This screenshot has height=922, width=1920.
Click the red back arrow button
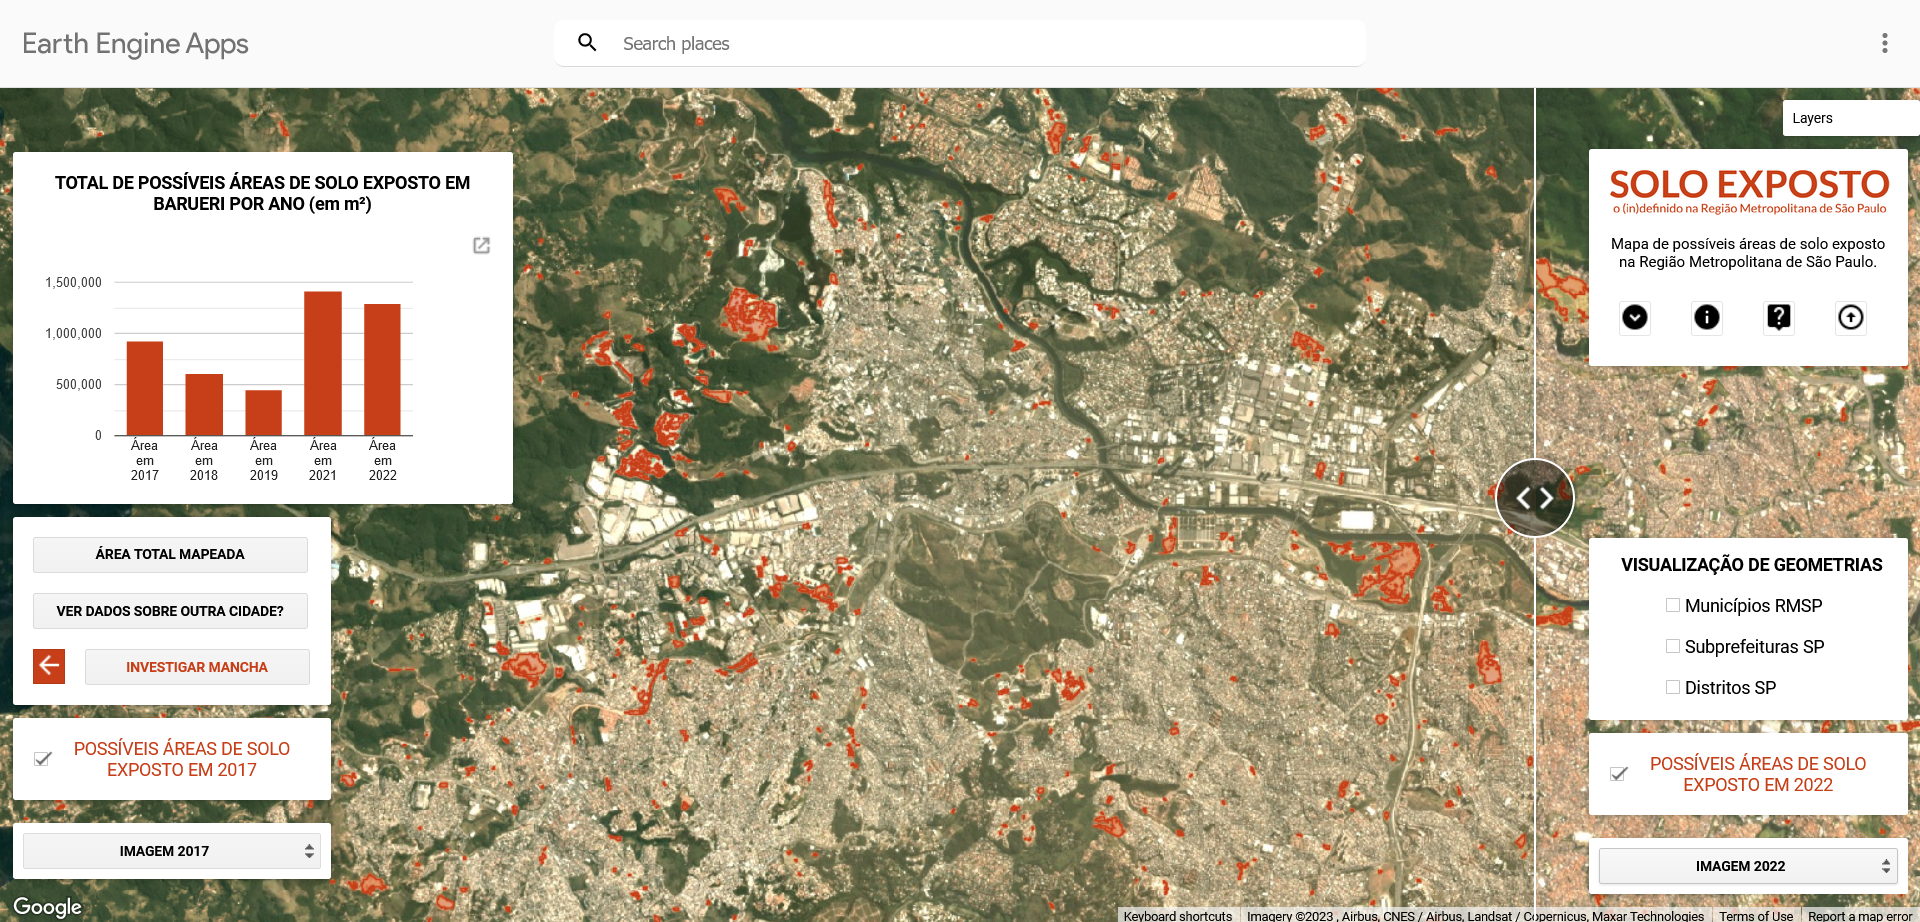tap(49, 666)
